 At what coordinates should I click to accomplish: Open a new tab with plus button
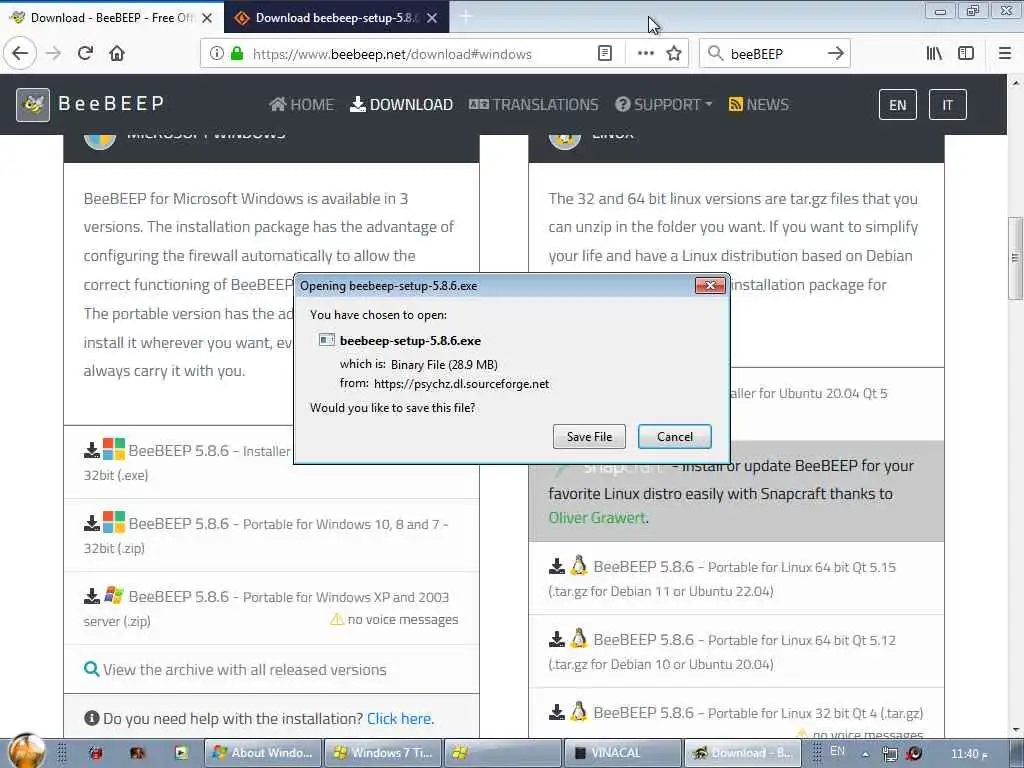click(466, 17)
